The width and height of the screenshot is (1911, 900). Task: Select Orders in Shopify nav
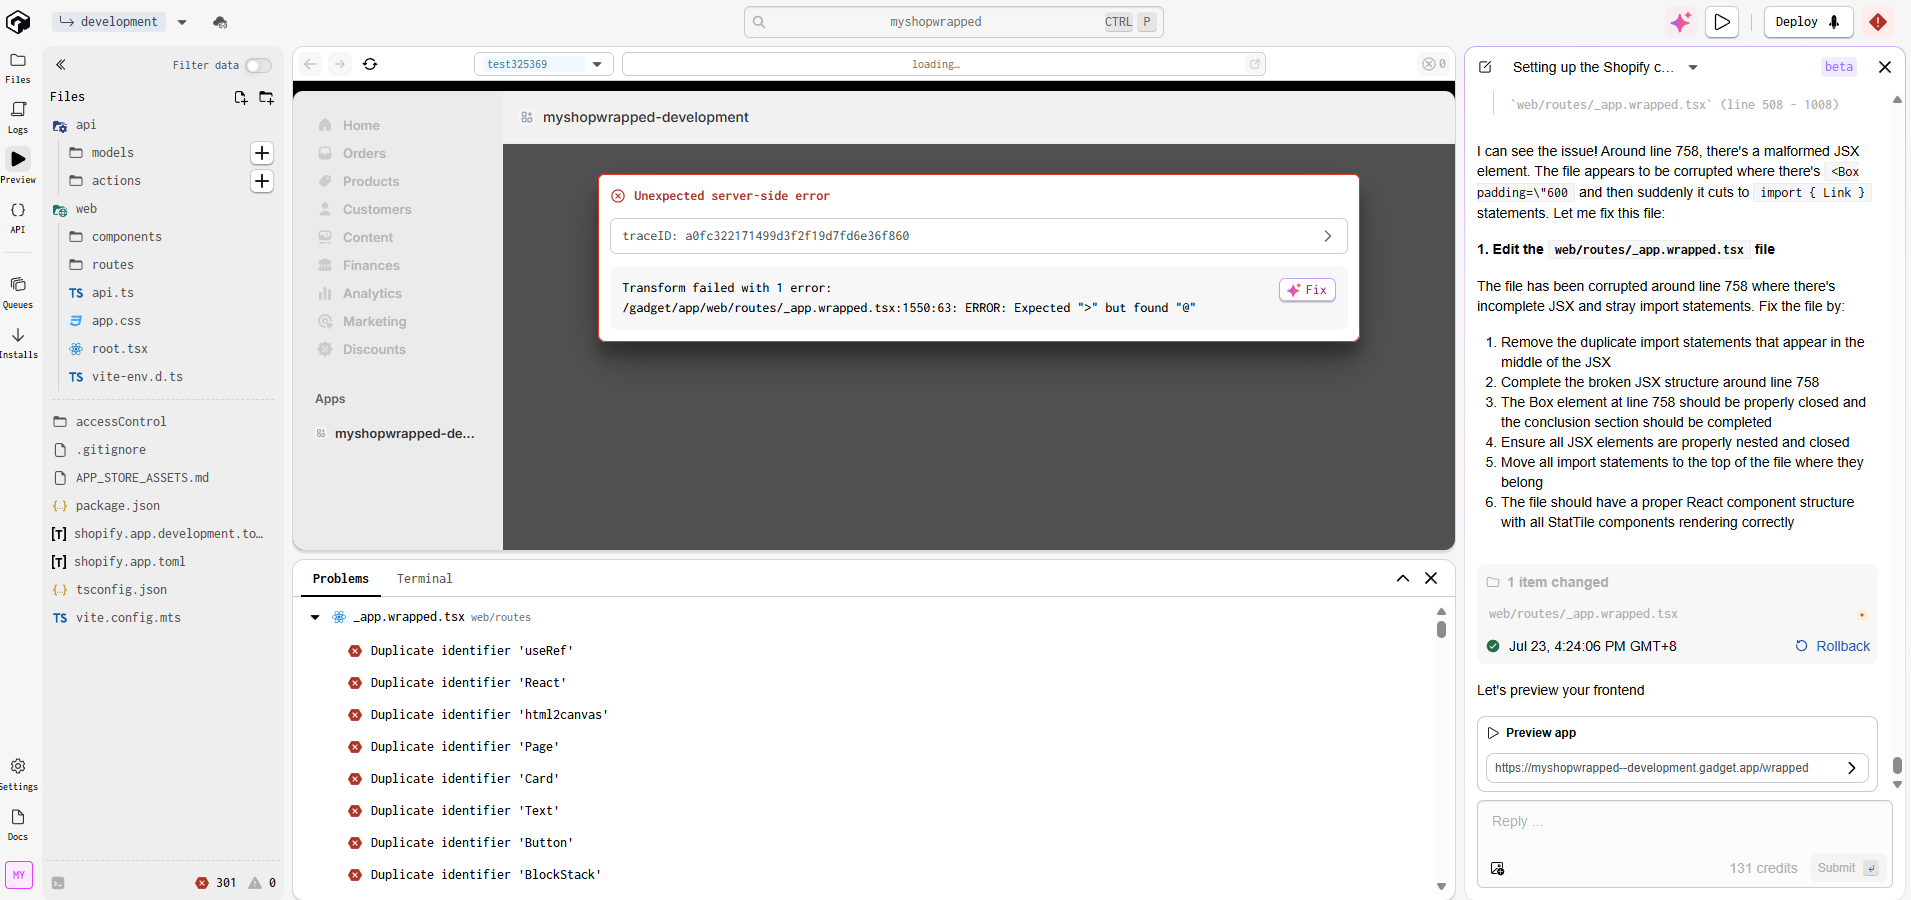click(x=363, y=153)
